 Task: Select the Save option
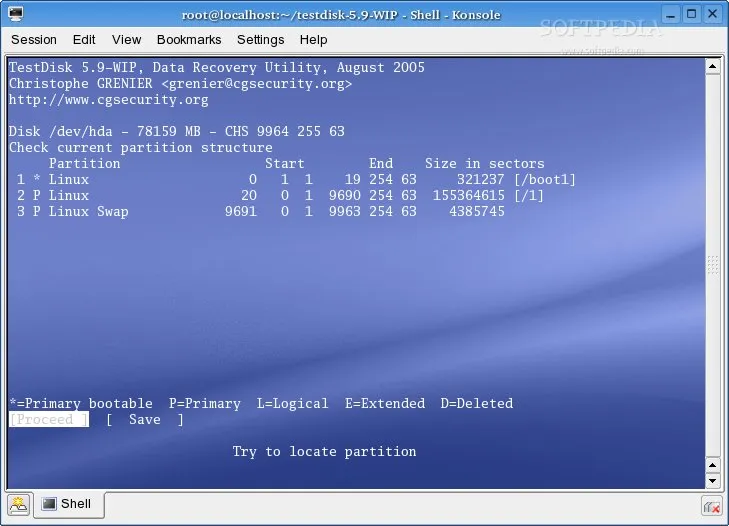[144, 420]
